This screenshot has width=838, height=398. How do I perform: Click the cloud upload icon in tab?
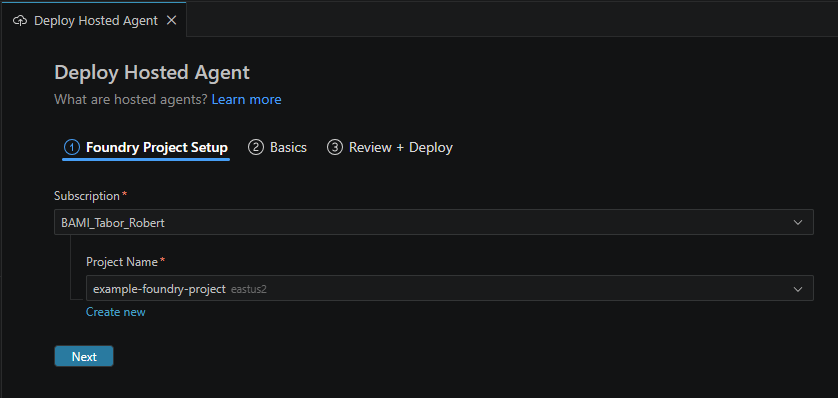pyautogui.click(x=20, y=21)
